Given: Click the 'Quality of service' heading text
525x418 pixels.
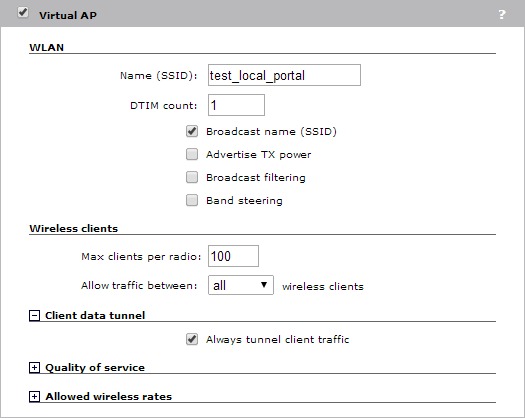Looking at the screenshot, I should [95, 367].
